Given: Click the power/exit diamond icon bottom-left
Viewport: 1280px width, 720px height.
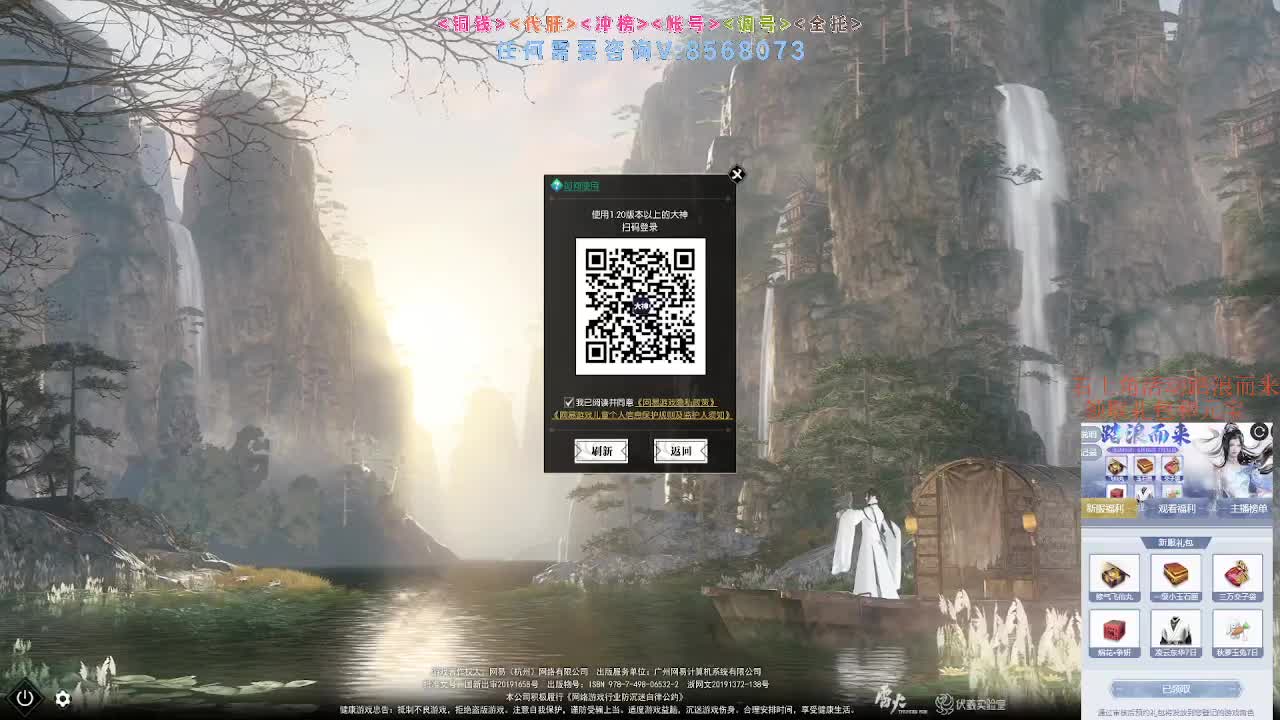Looking at the screenshot, I should pos(26,699).
